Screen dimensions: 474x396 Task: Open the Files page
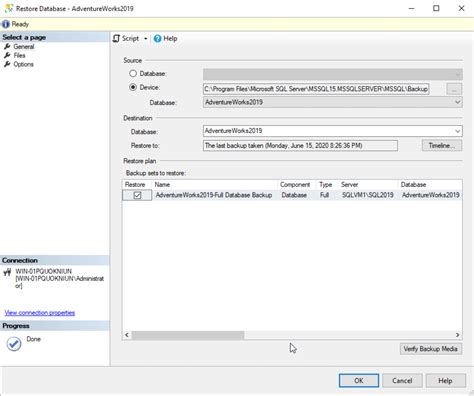click(19, 55)
